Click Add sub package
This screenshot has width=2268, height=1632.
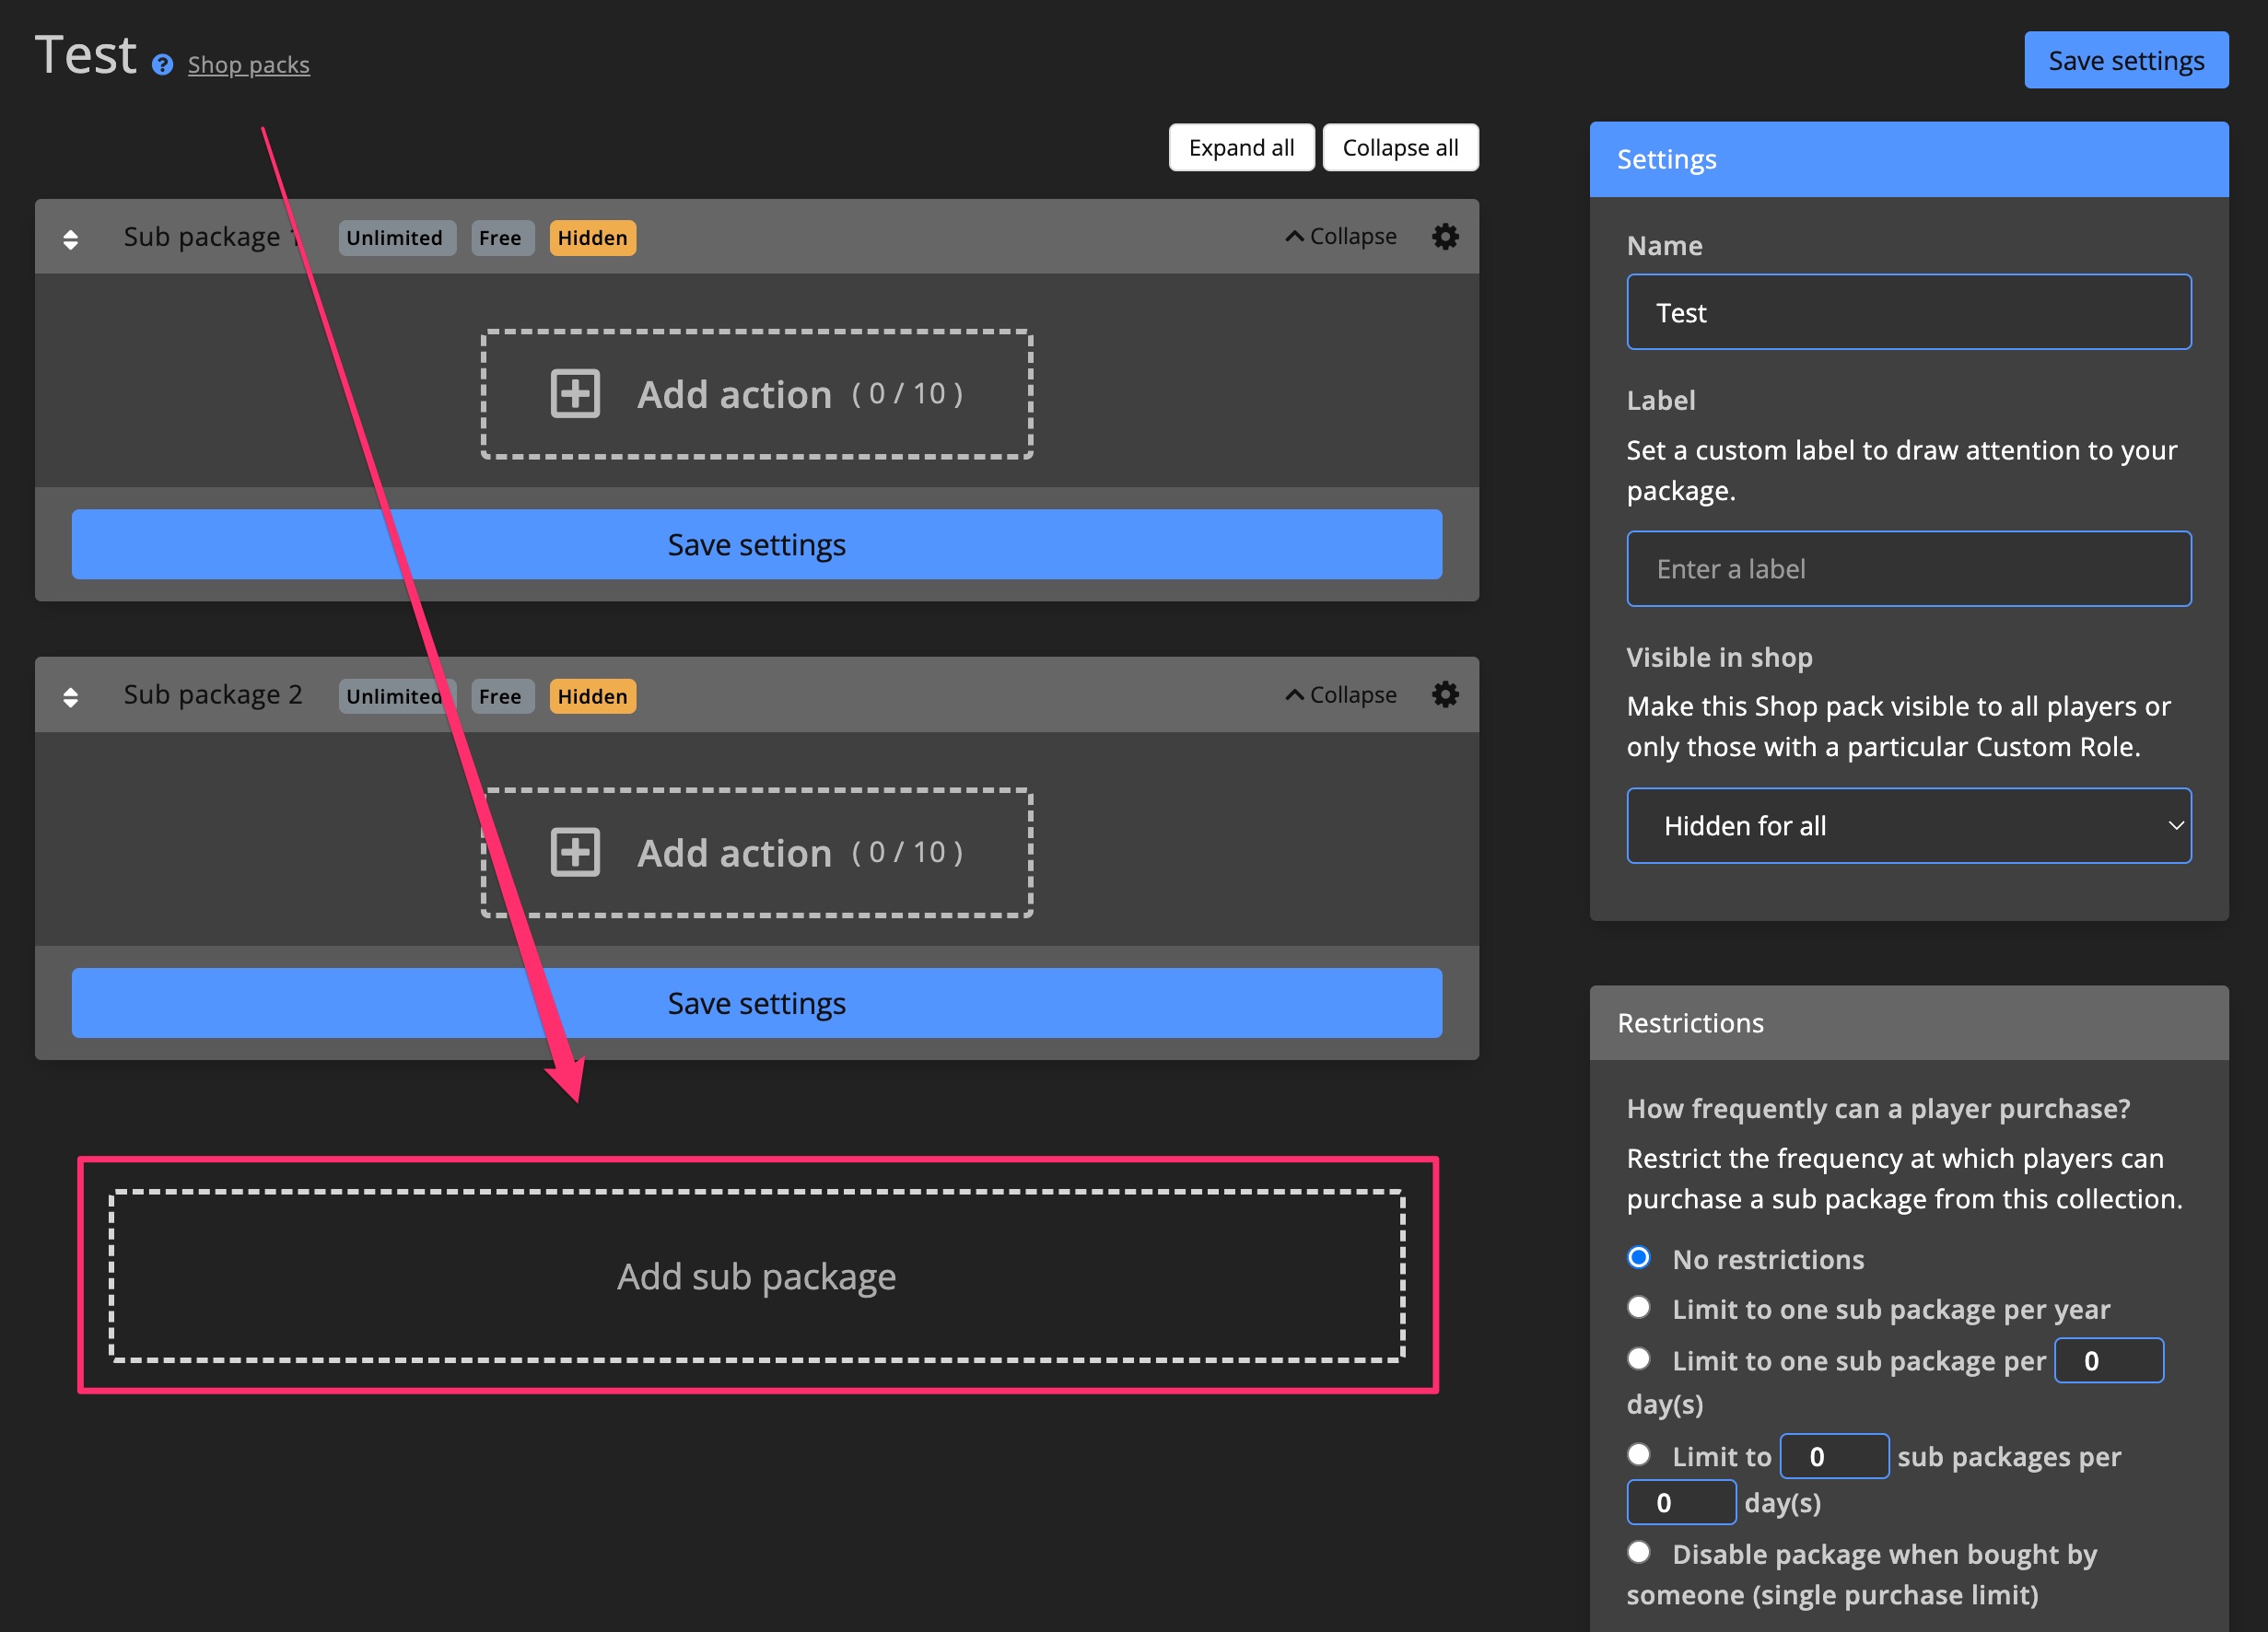coord(757,1276)
